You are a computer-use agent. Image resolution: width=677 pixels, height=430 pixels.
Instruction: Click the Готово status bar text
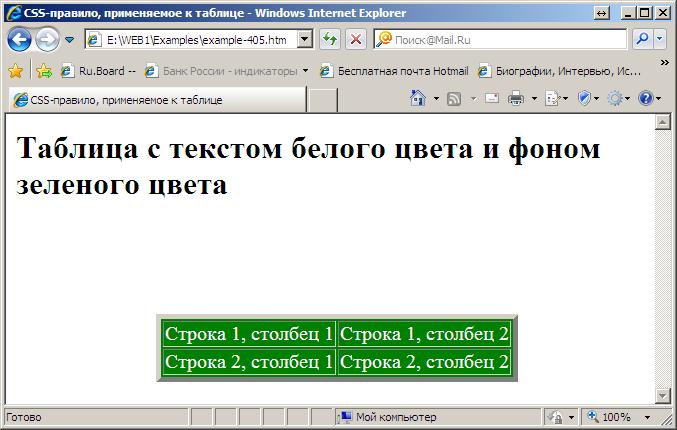[24, 417]
